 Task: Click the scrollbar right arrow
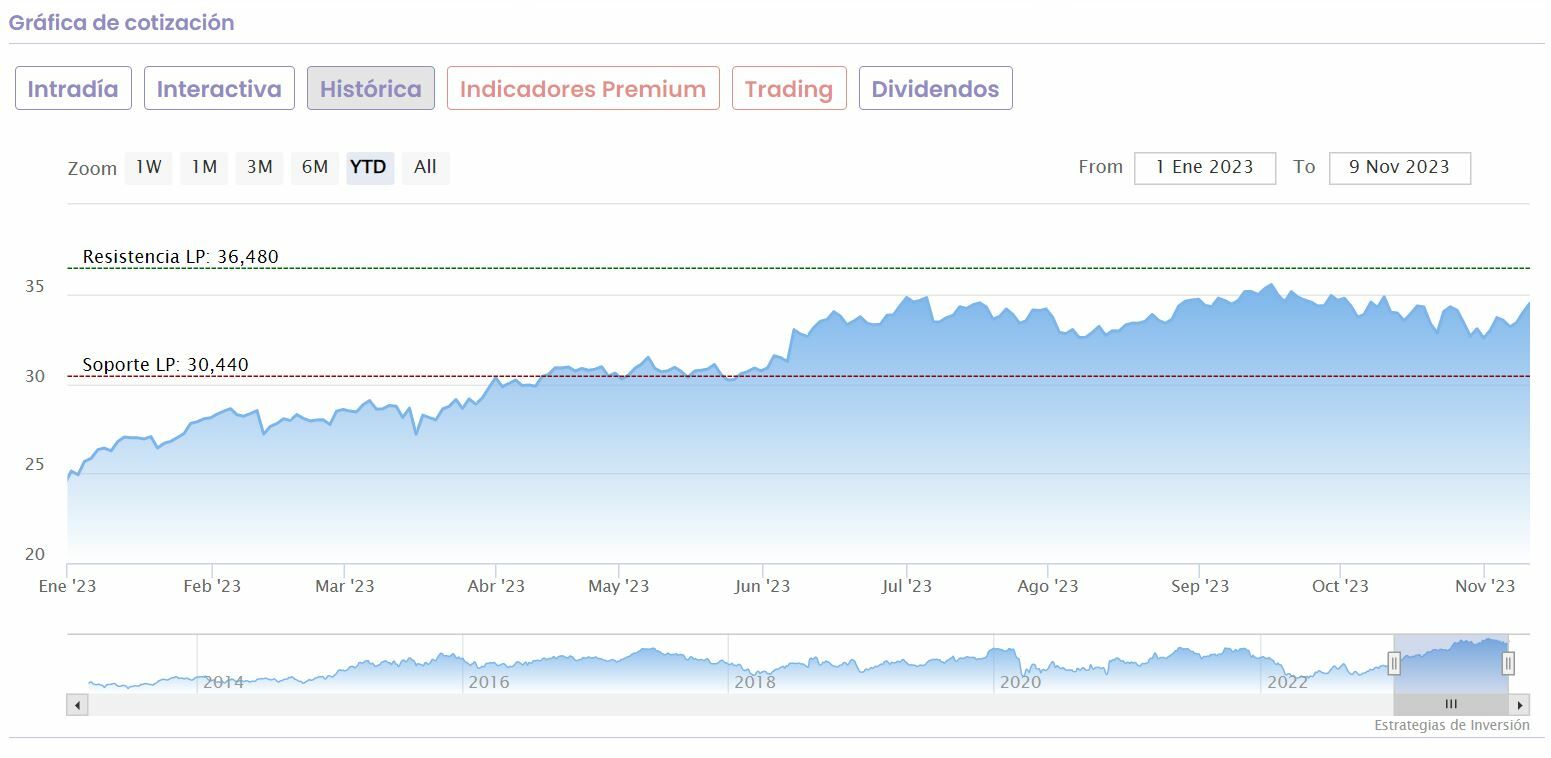tap(1520, 705)
